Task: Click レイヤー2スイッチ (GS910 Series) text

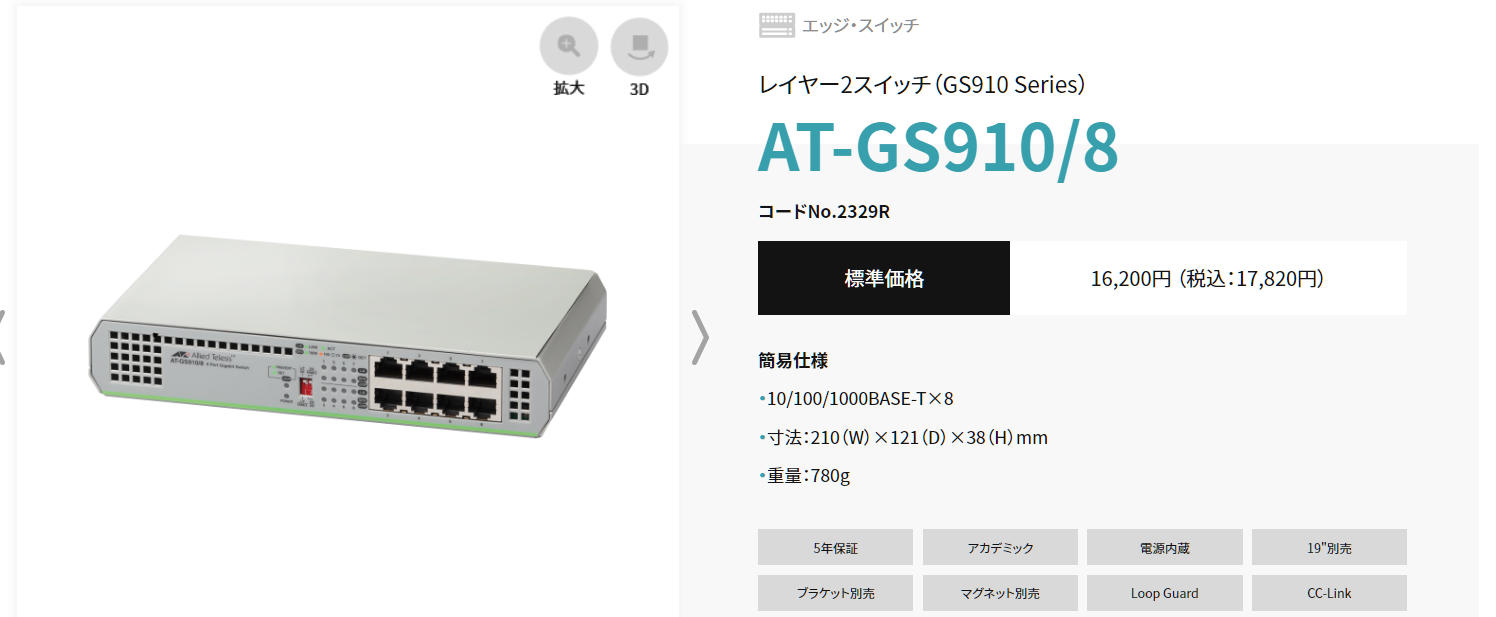Action: [x=921, y=85]
